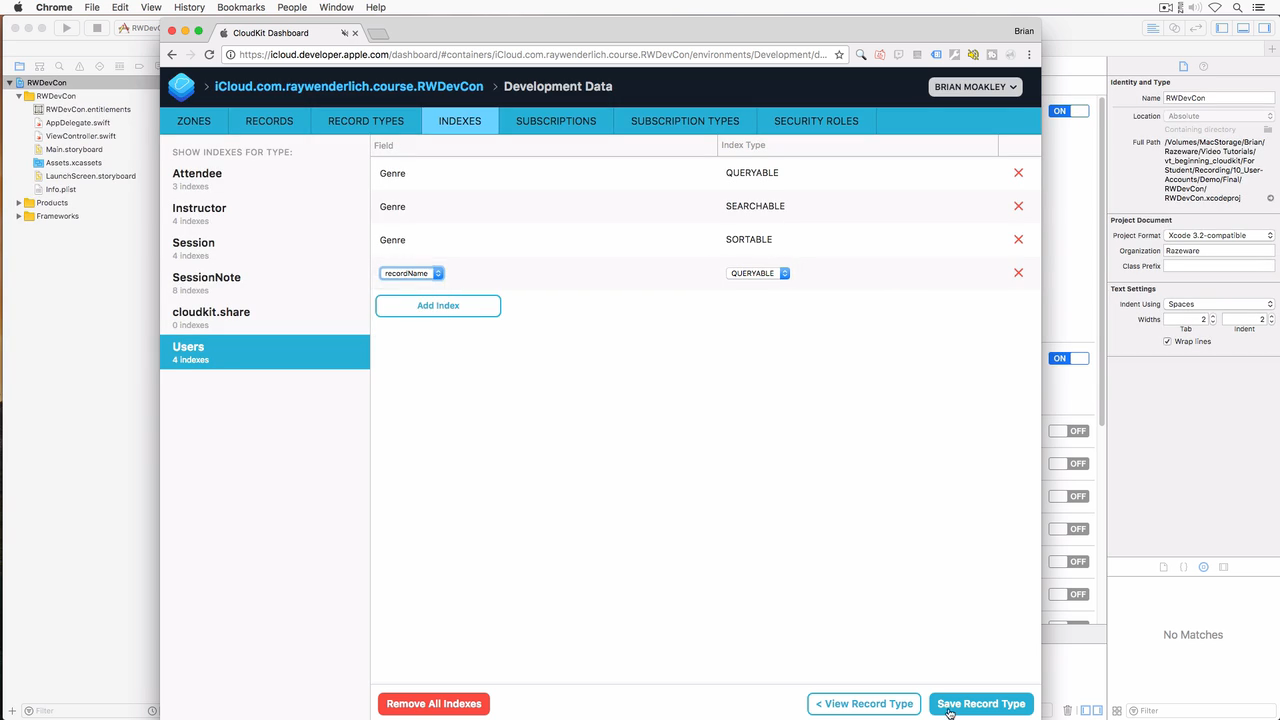1280x720 pixels.
Task: Delete the recordName index row with its red X
Action: 1018,273
